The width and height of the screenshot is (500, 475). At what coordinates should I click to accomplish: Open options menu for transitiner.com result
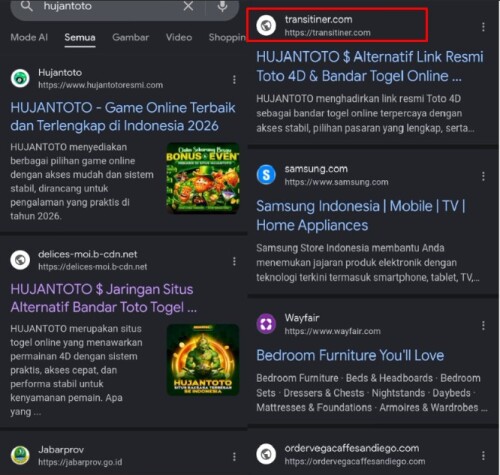(x=483, y=27)
